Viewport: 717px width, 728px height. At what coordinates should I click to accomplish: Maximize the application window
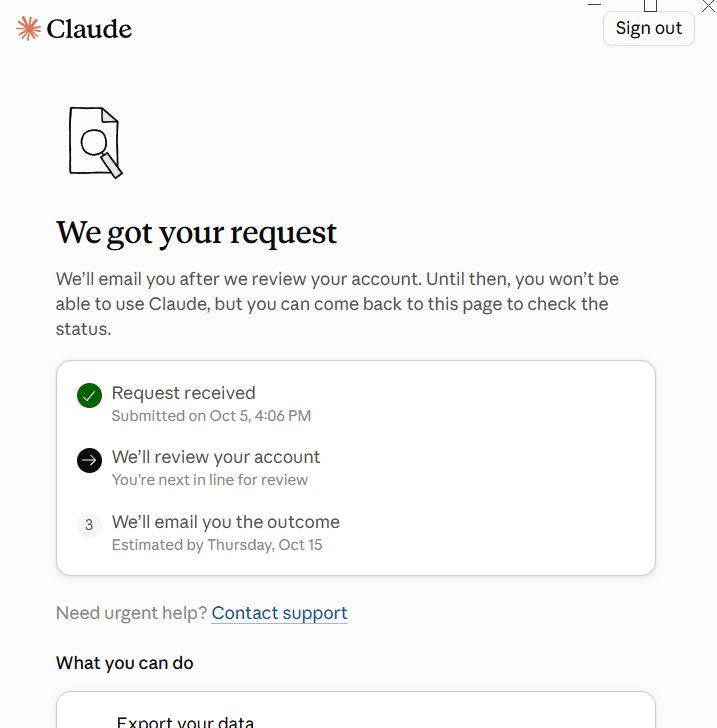tap(650, 6)
